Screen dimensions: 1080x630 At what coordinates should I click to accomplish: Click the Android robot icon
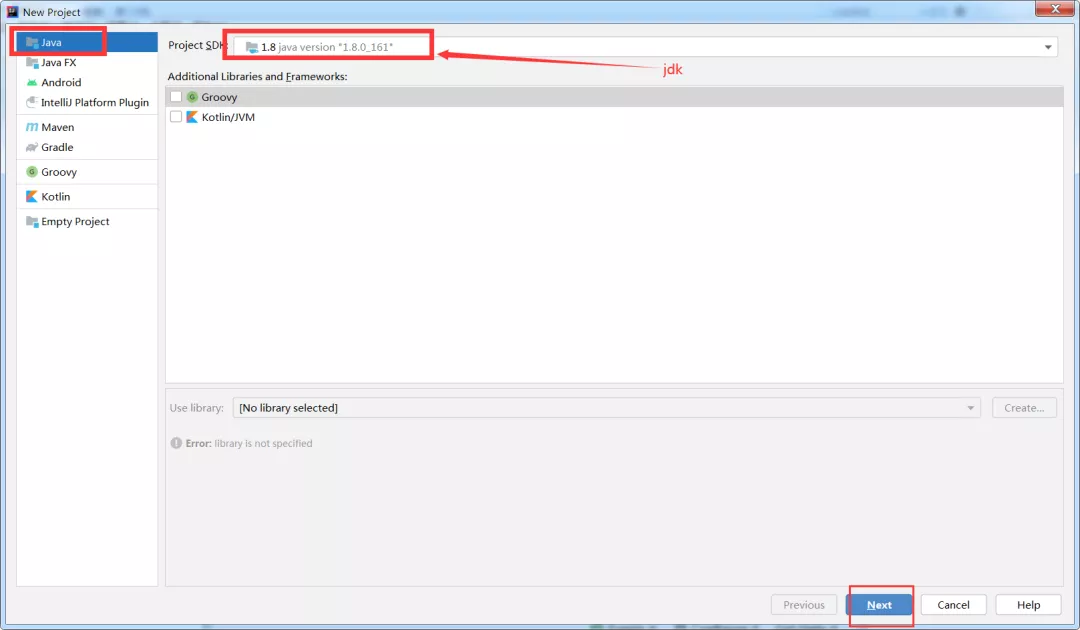click(32, 83)
